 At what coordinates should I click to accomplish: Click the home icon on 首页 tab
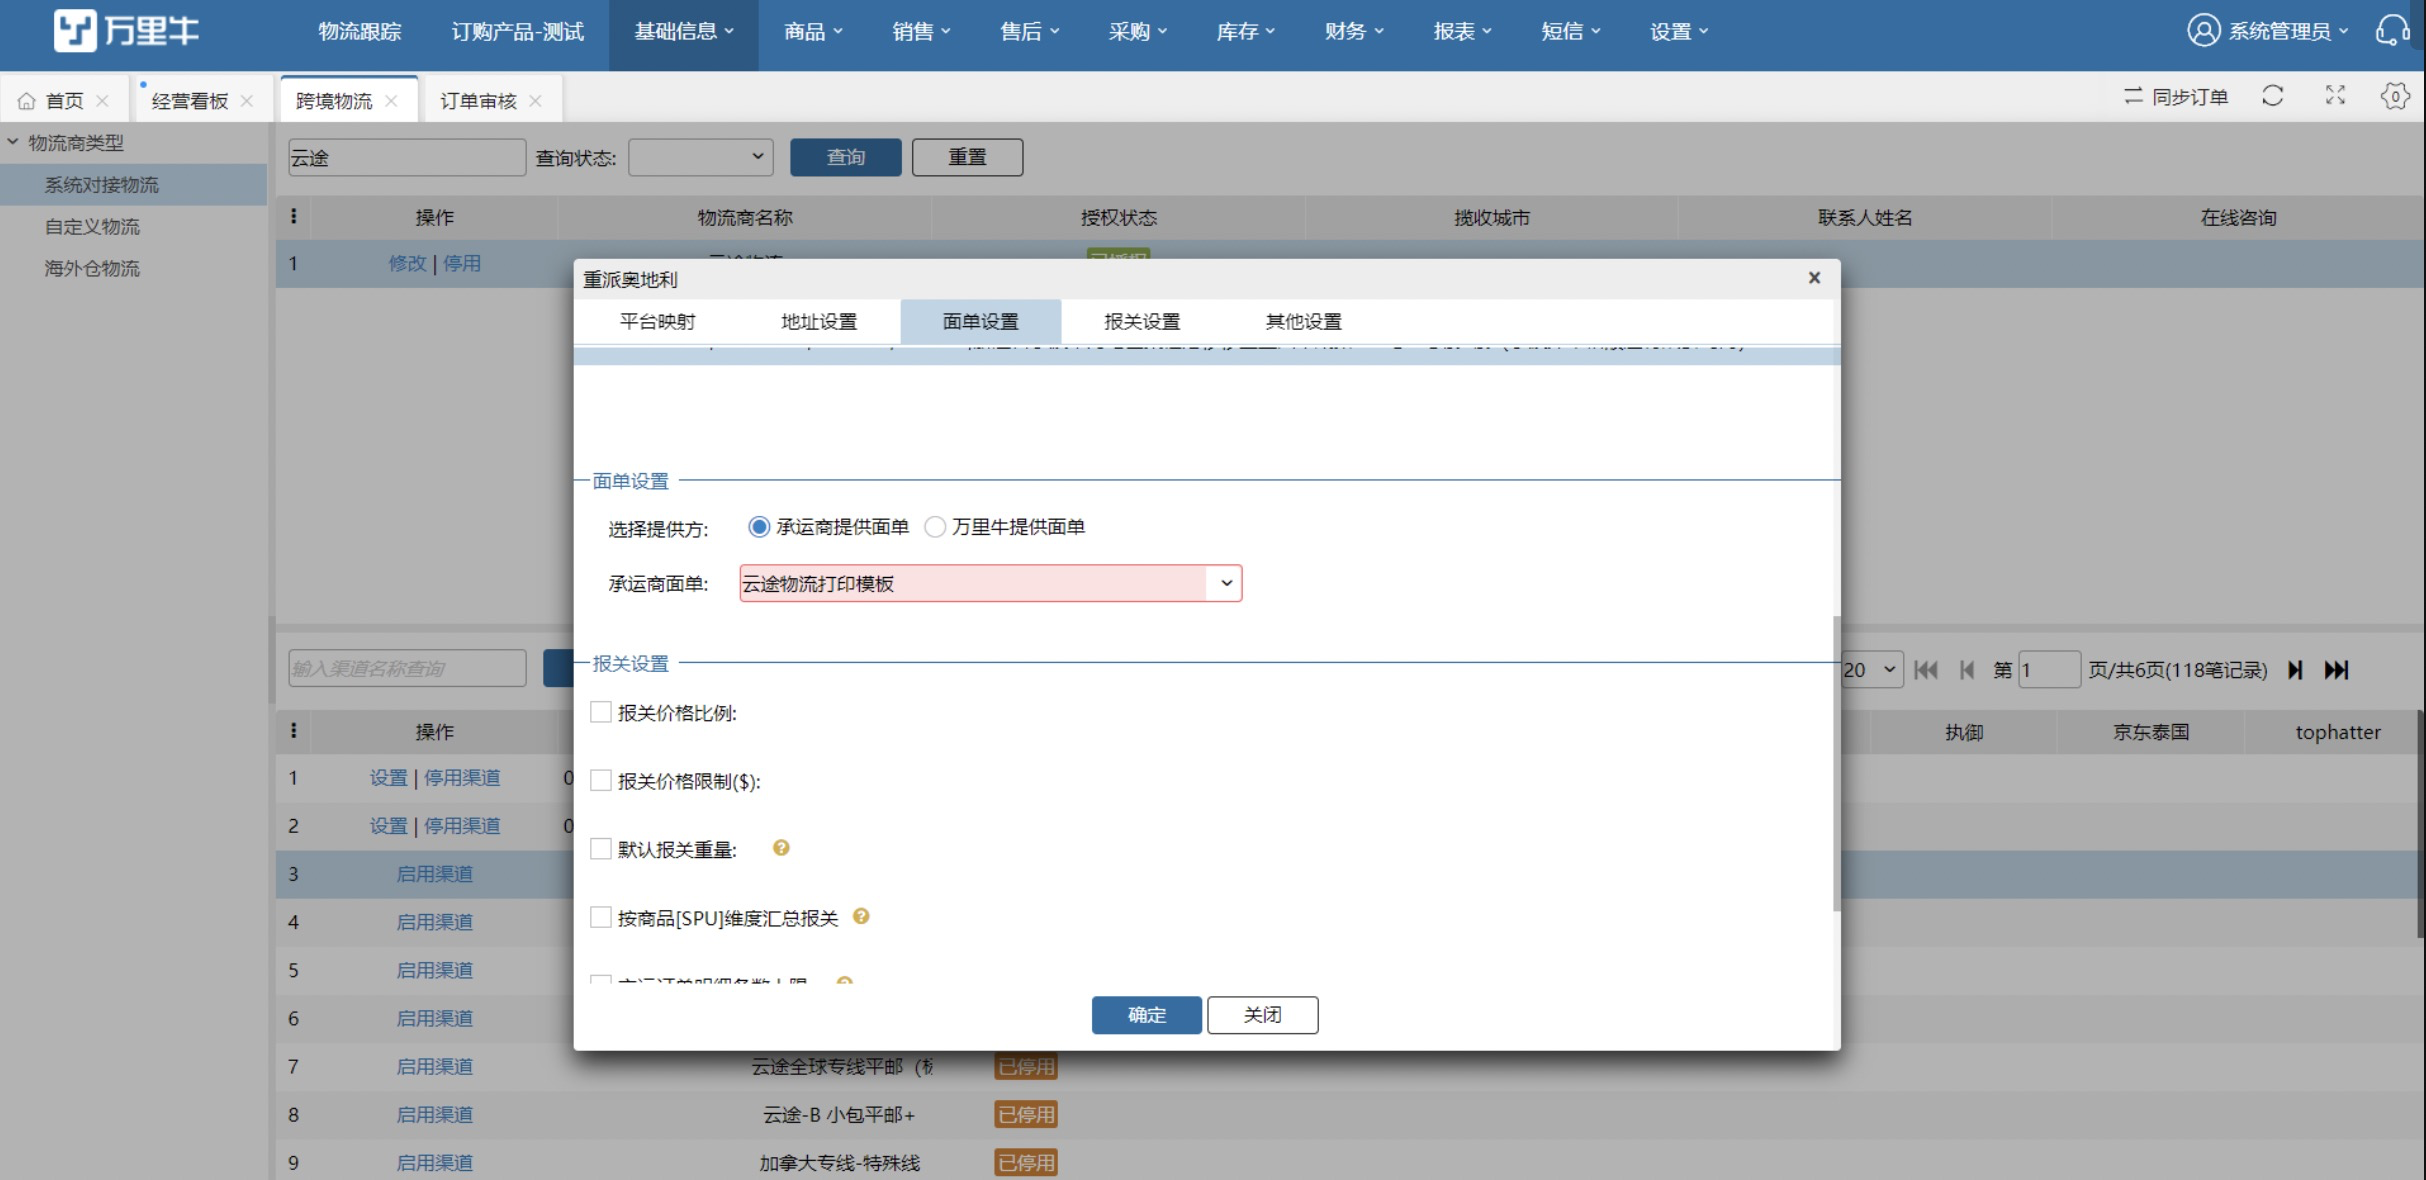click(x=27, y=101)
